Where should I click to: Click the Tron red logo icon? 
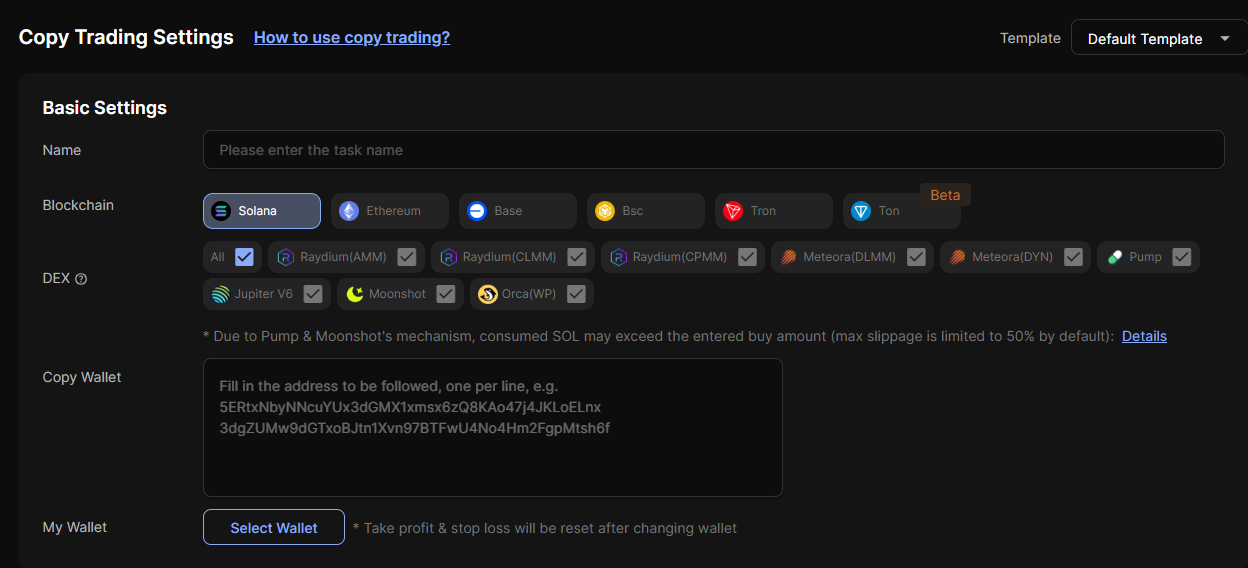(x=733, y=211)
